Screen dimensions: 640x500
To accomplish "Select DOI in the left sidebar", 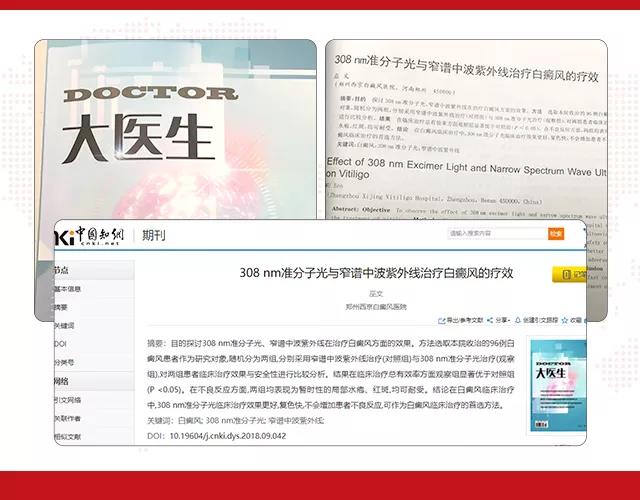I will pos(60,344).
